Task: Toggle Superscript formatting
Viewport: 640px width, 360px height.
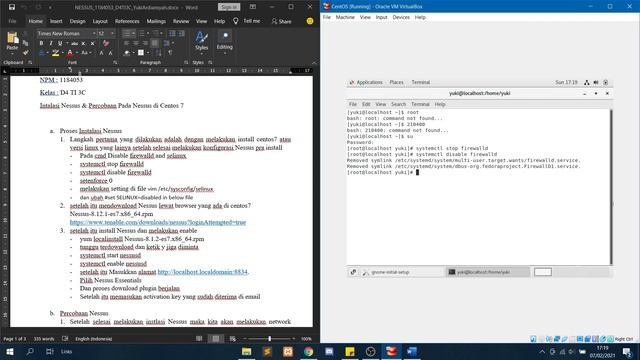Action: [x=93, y=43]
